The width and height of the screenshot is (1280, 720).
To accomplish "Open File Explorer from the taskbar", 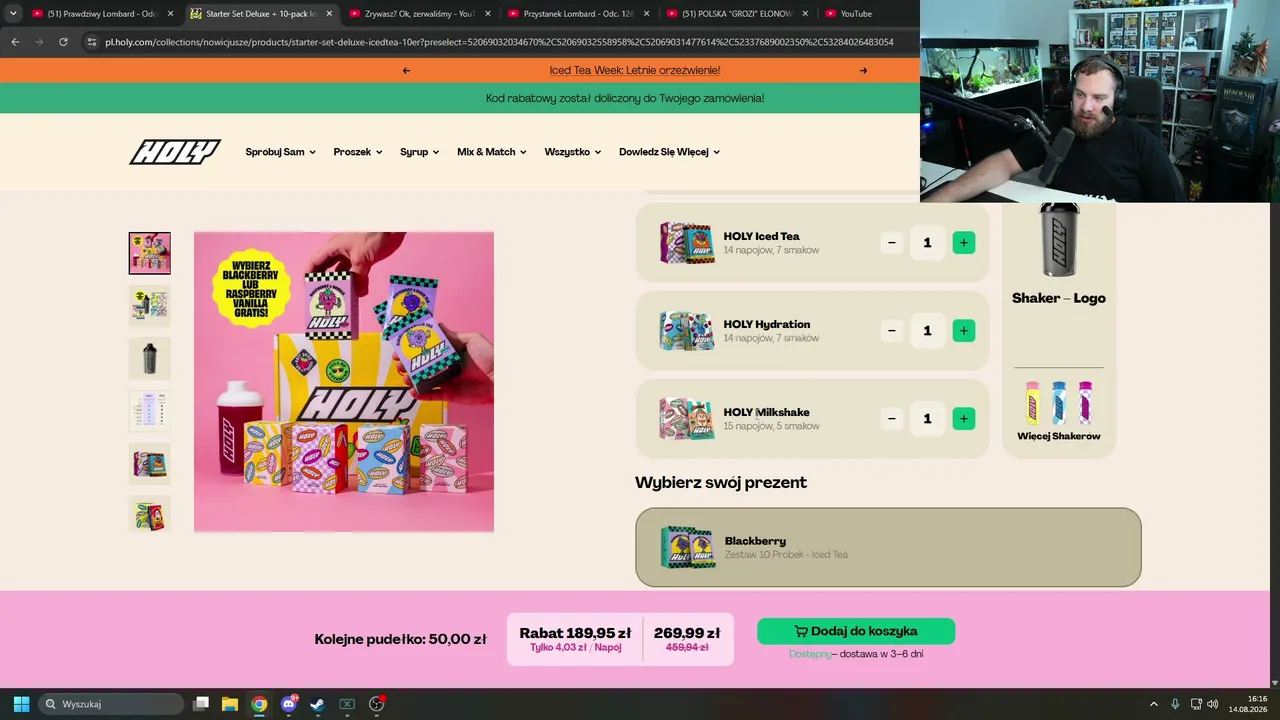I will [230, 704].
